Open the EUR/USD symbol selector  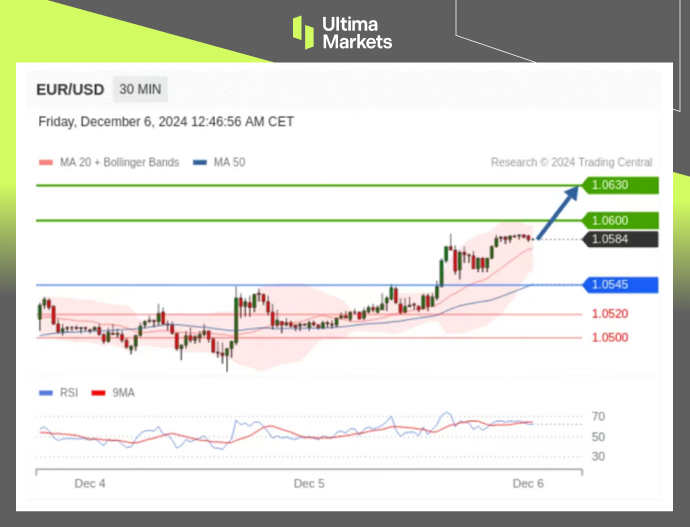click(68, 89)
